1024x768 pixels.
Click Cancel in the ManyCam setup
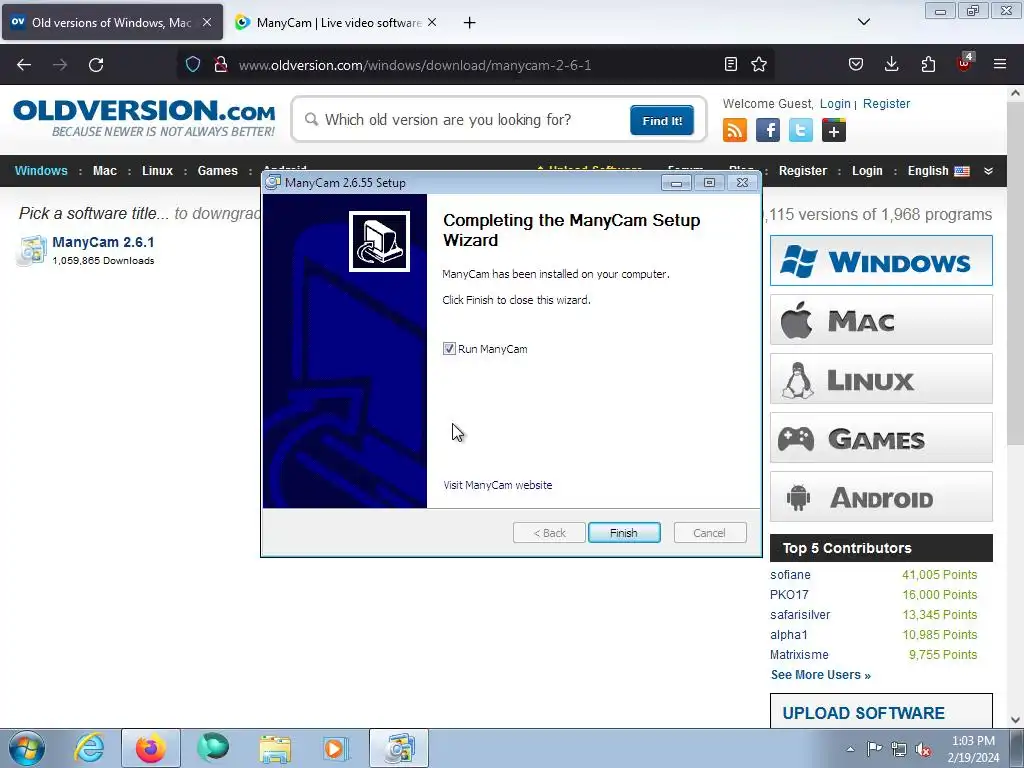click(709, 533)
